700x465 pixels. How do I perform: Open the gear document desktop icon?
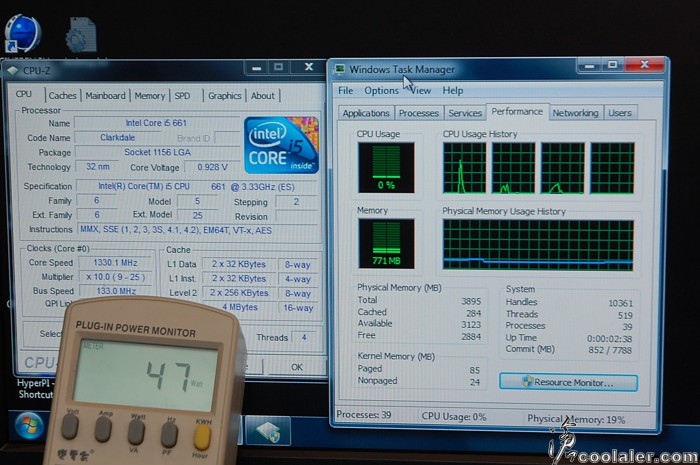point(81,35)
